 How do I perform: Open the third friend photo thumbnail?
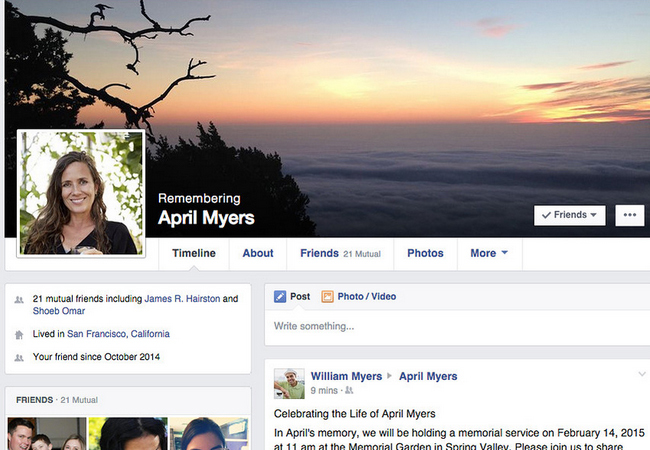[x=209, y=433]
